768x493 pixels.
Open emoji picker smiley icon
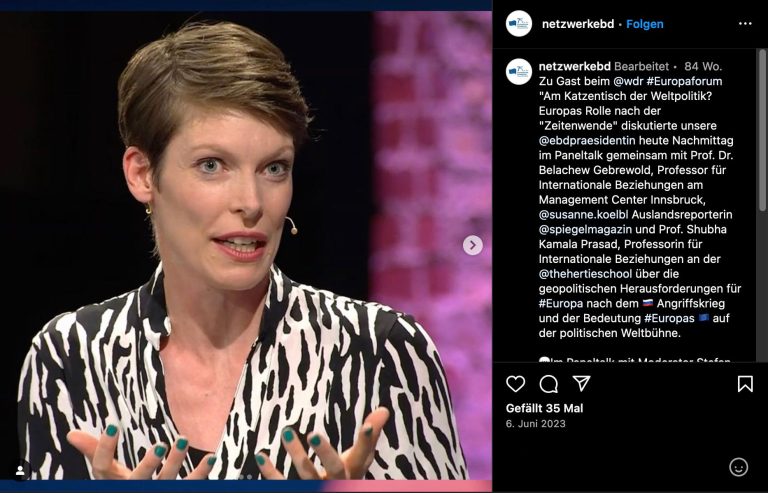click(x=738, y=467)
